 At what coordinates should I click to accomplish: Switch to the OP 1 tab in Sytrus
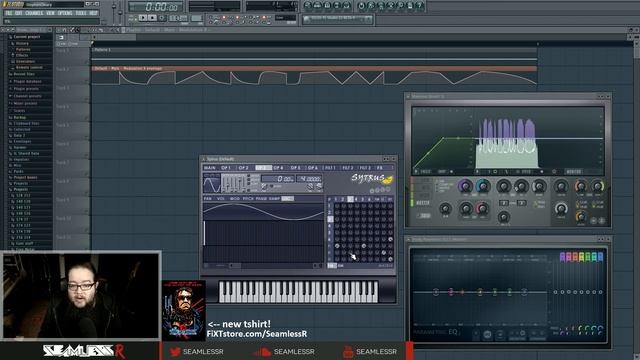pyautogui.click(x=226, y=168)
